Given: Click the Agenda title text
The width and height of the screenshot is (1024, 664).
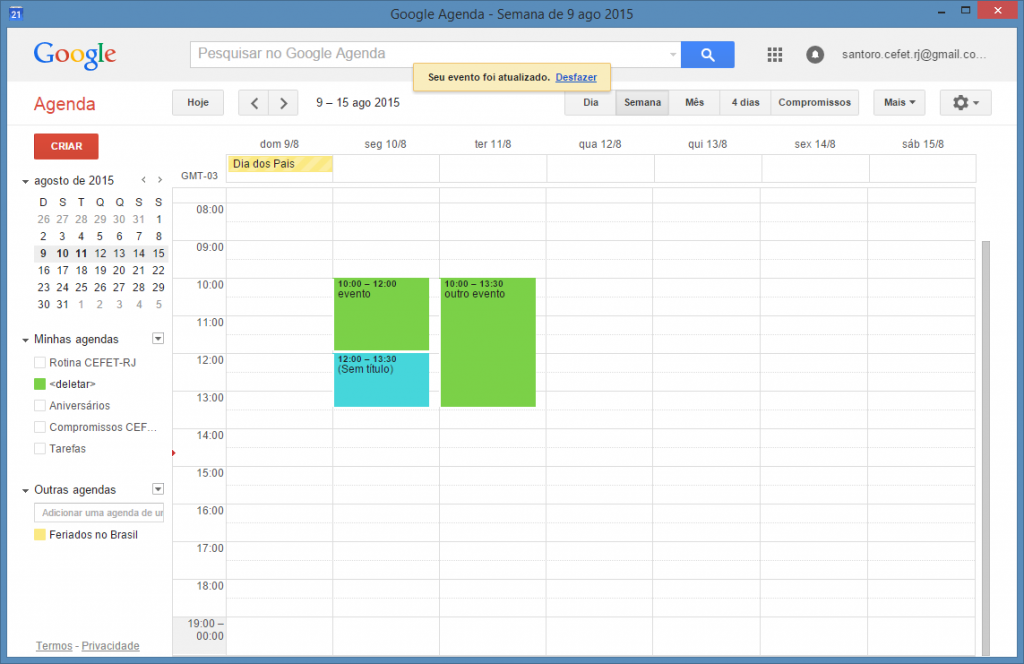Looking at the screenshot, I should pos(65,104).
